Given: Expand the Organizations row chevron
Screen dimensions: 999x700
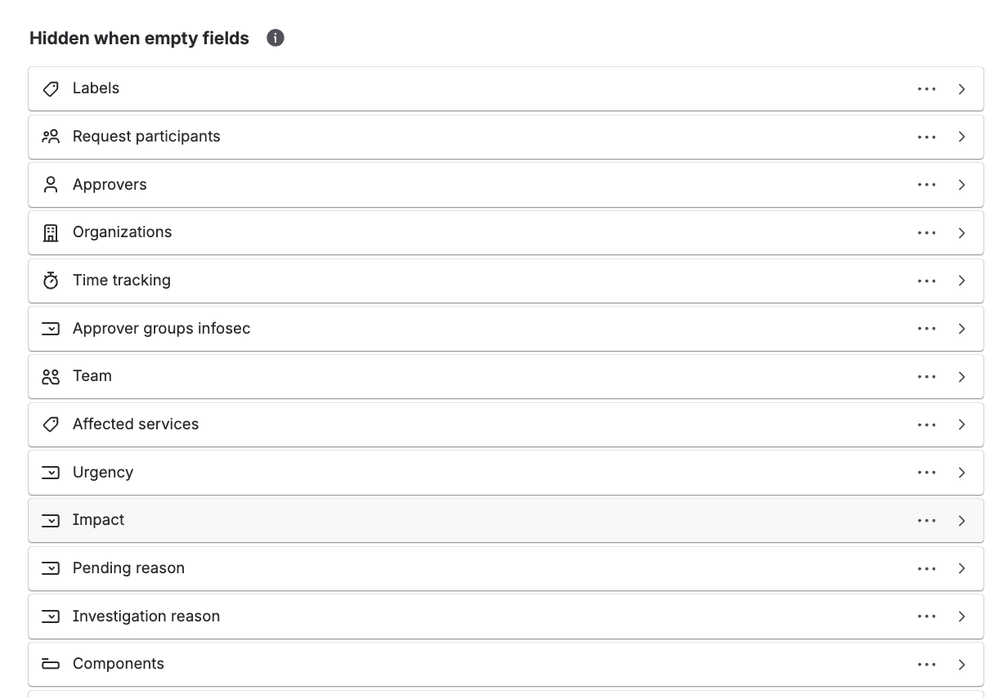Looking at the screenshot, I should coord(962,233).
